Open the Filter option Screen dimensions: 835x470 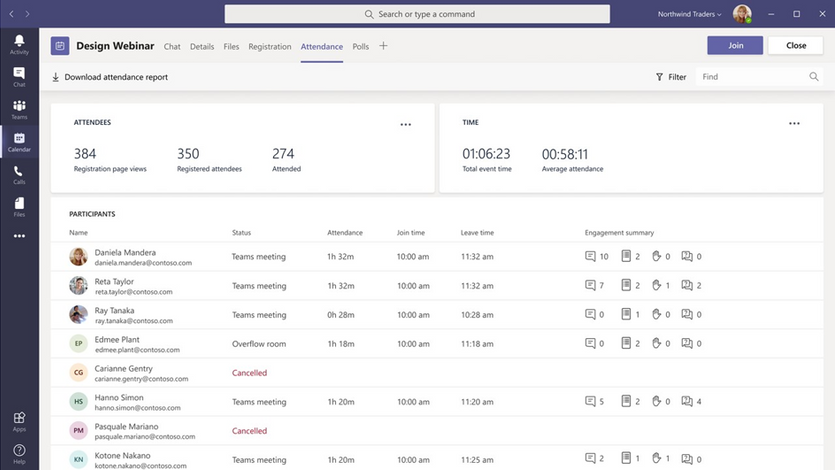tap(671, 77)
